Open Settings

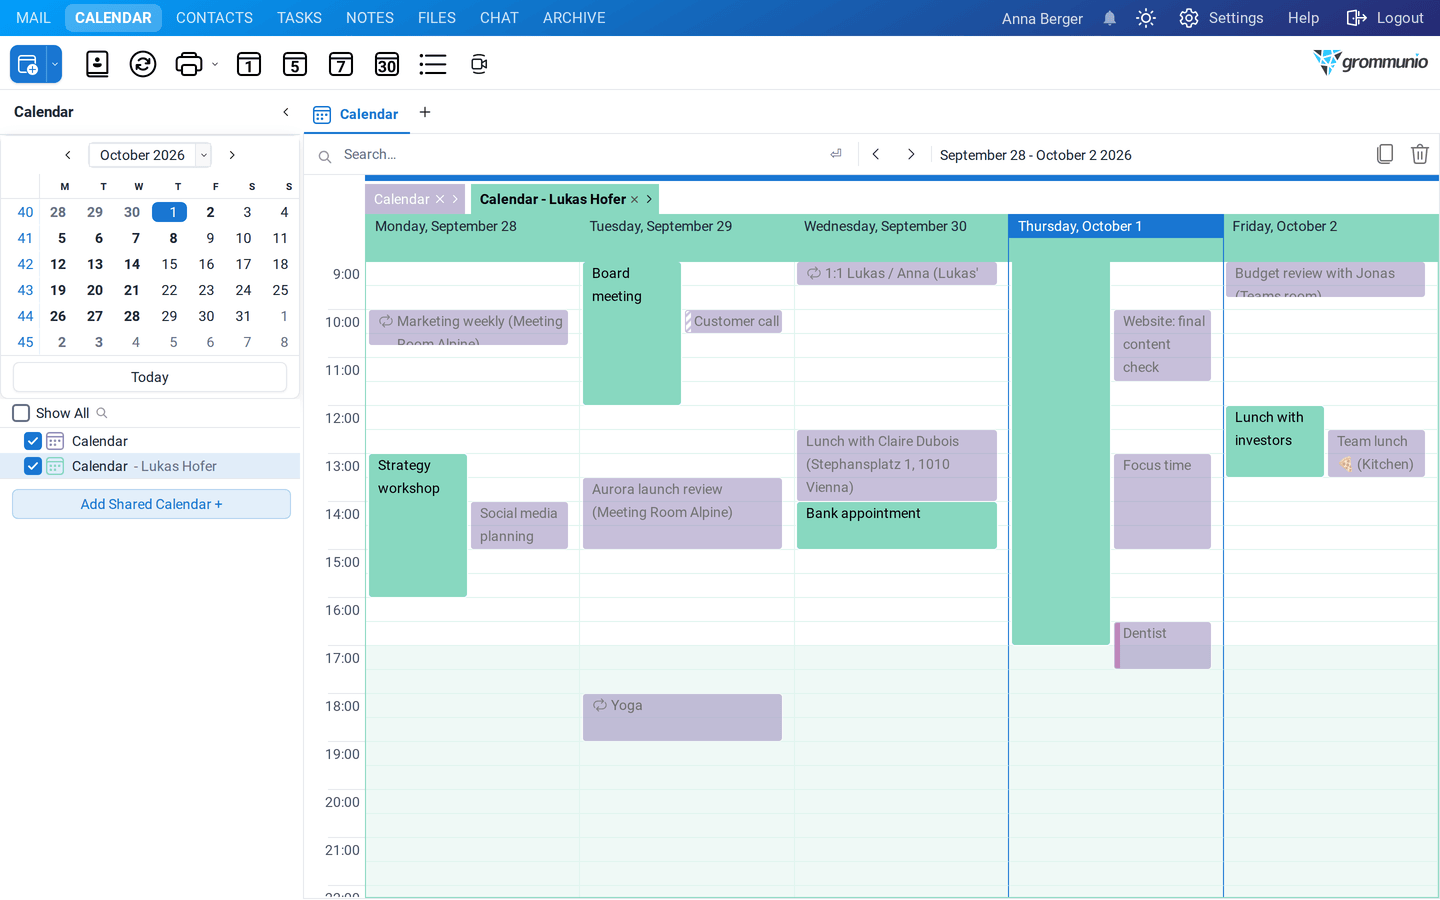pyautogui.click(x=1221, y=18)
